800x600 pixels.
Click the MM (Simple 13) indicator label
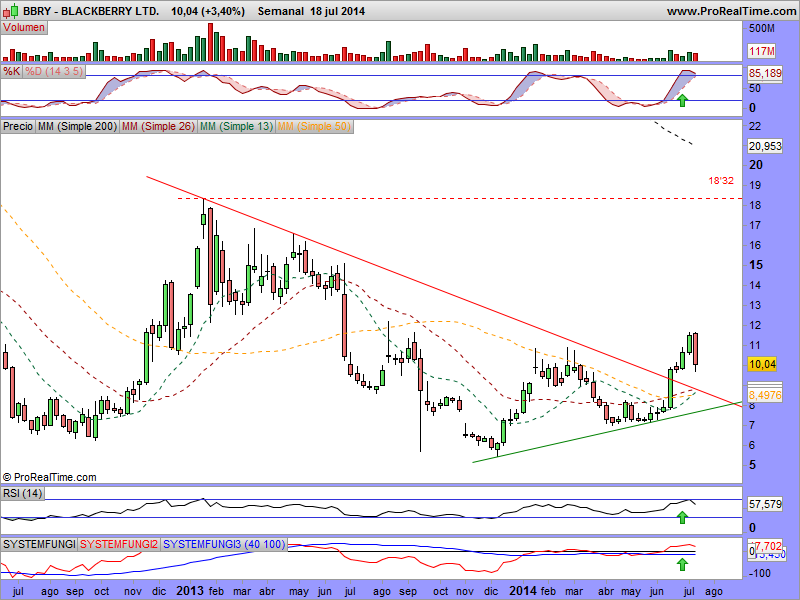point(236,126)
